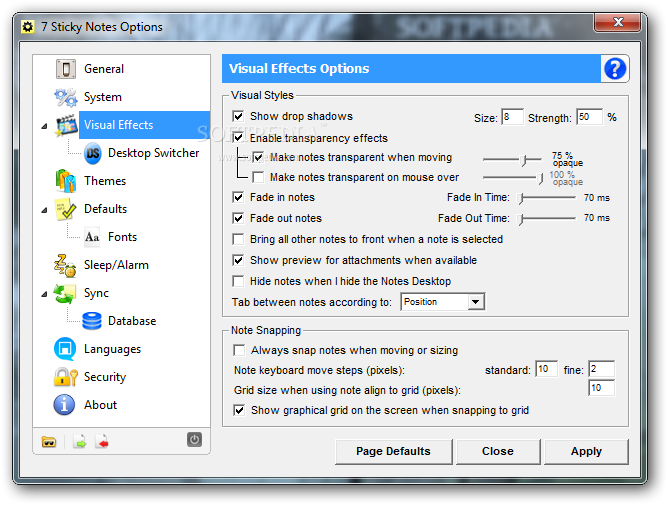Open the Sleep/Alarm icon
The width and height of the screenshot is (668, 505).
tap(65, 265)
